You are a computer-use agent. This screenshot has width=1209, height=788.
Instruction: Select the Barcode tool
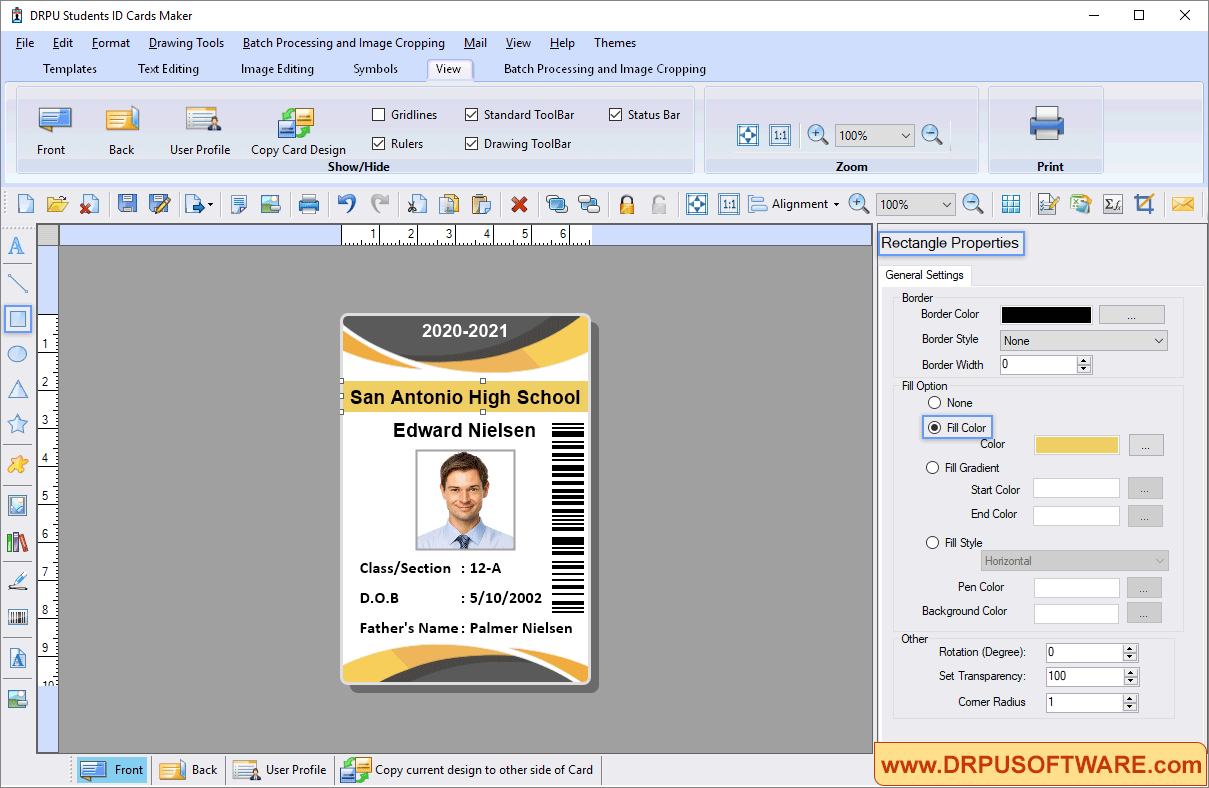tap(17, 617)
